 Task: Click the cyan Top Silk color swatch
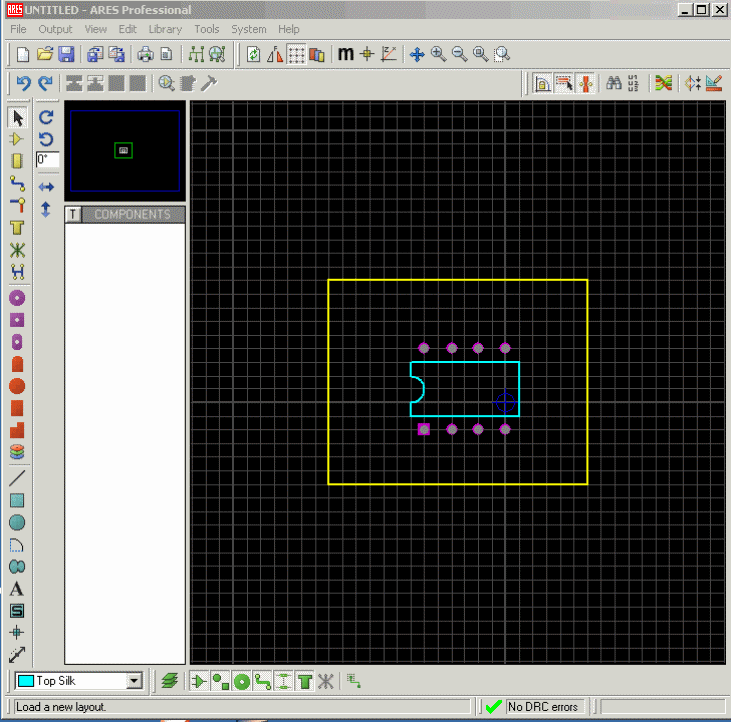click(x=26, y=681)
